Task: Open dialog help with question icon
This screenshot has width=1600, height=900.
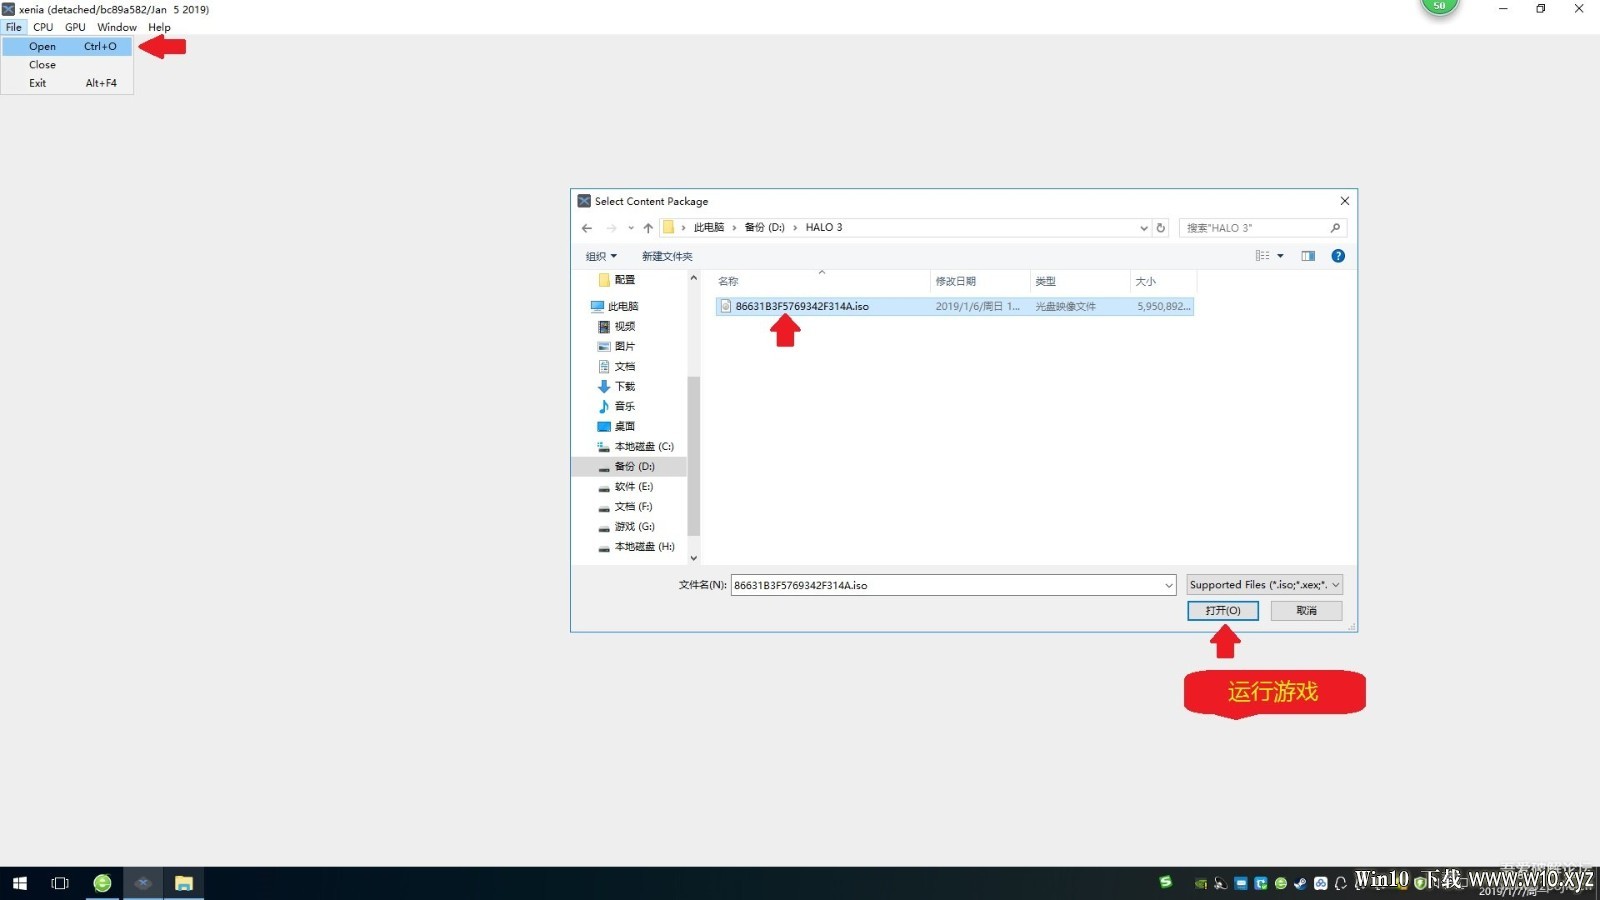Action: point(1338,256)
